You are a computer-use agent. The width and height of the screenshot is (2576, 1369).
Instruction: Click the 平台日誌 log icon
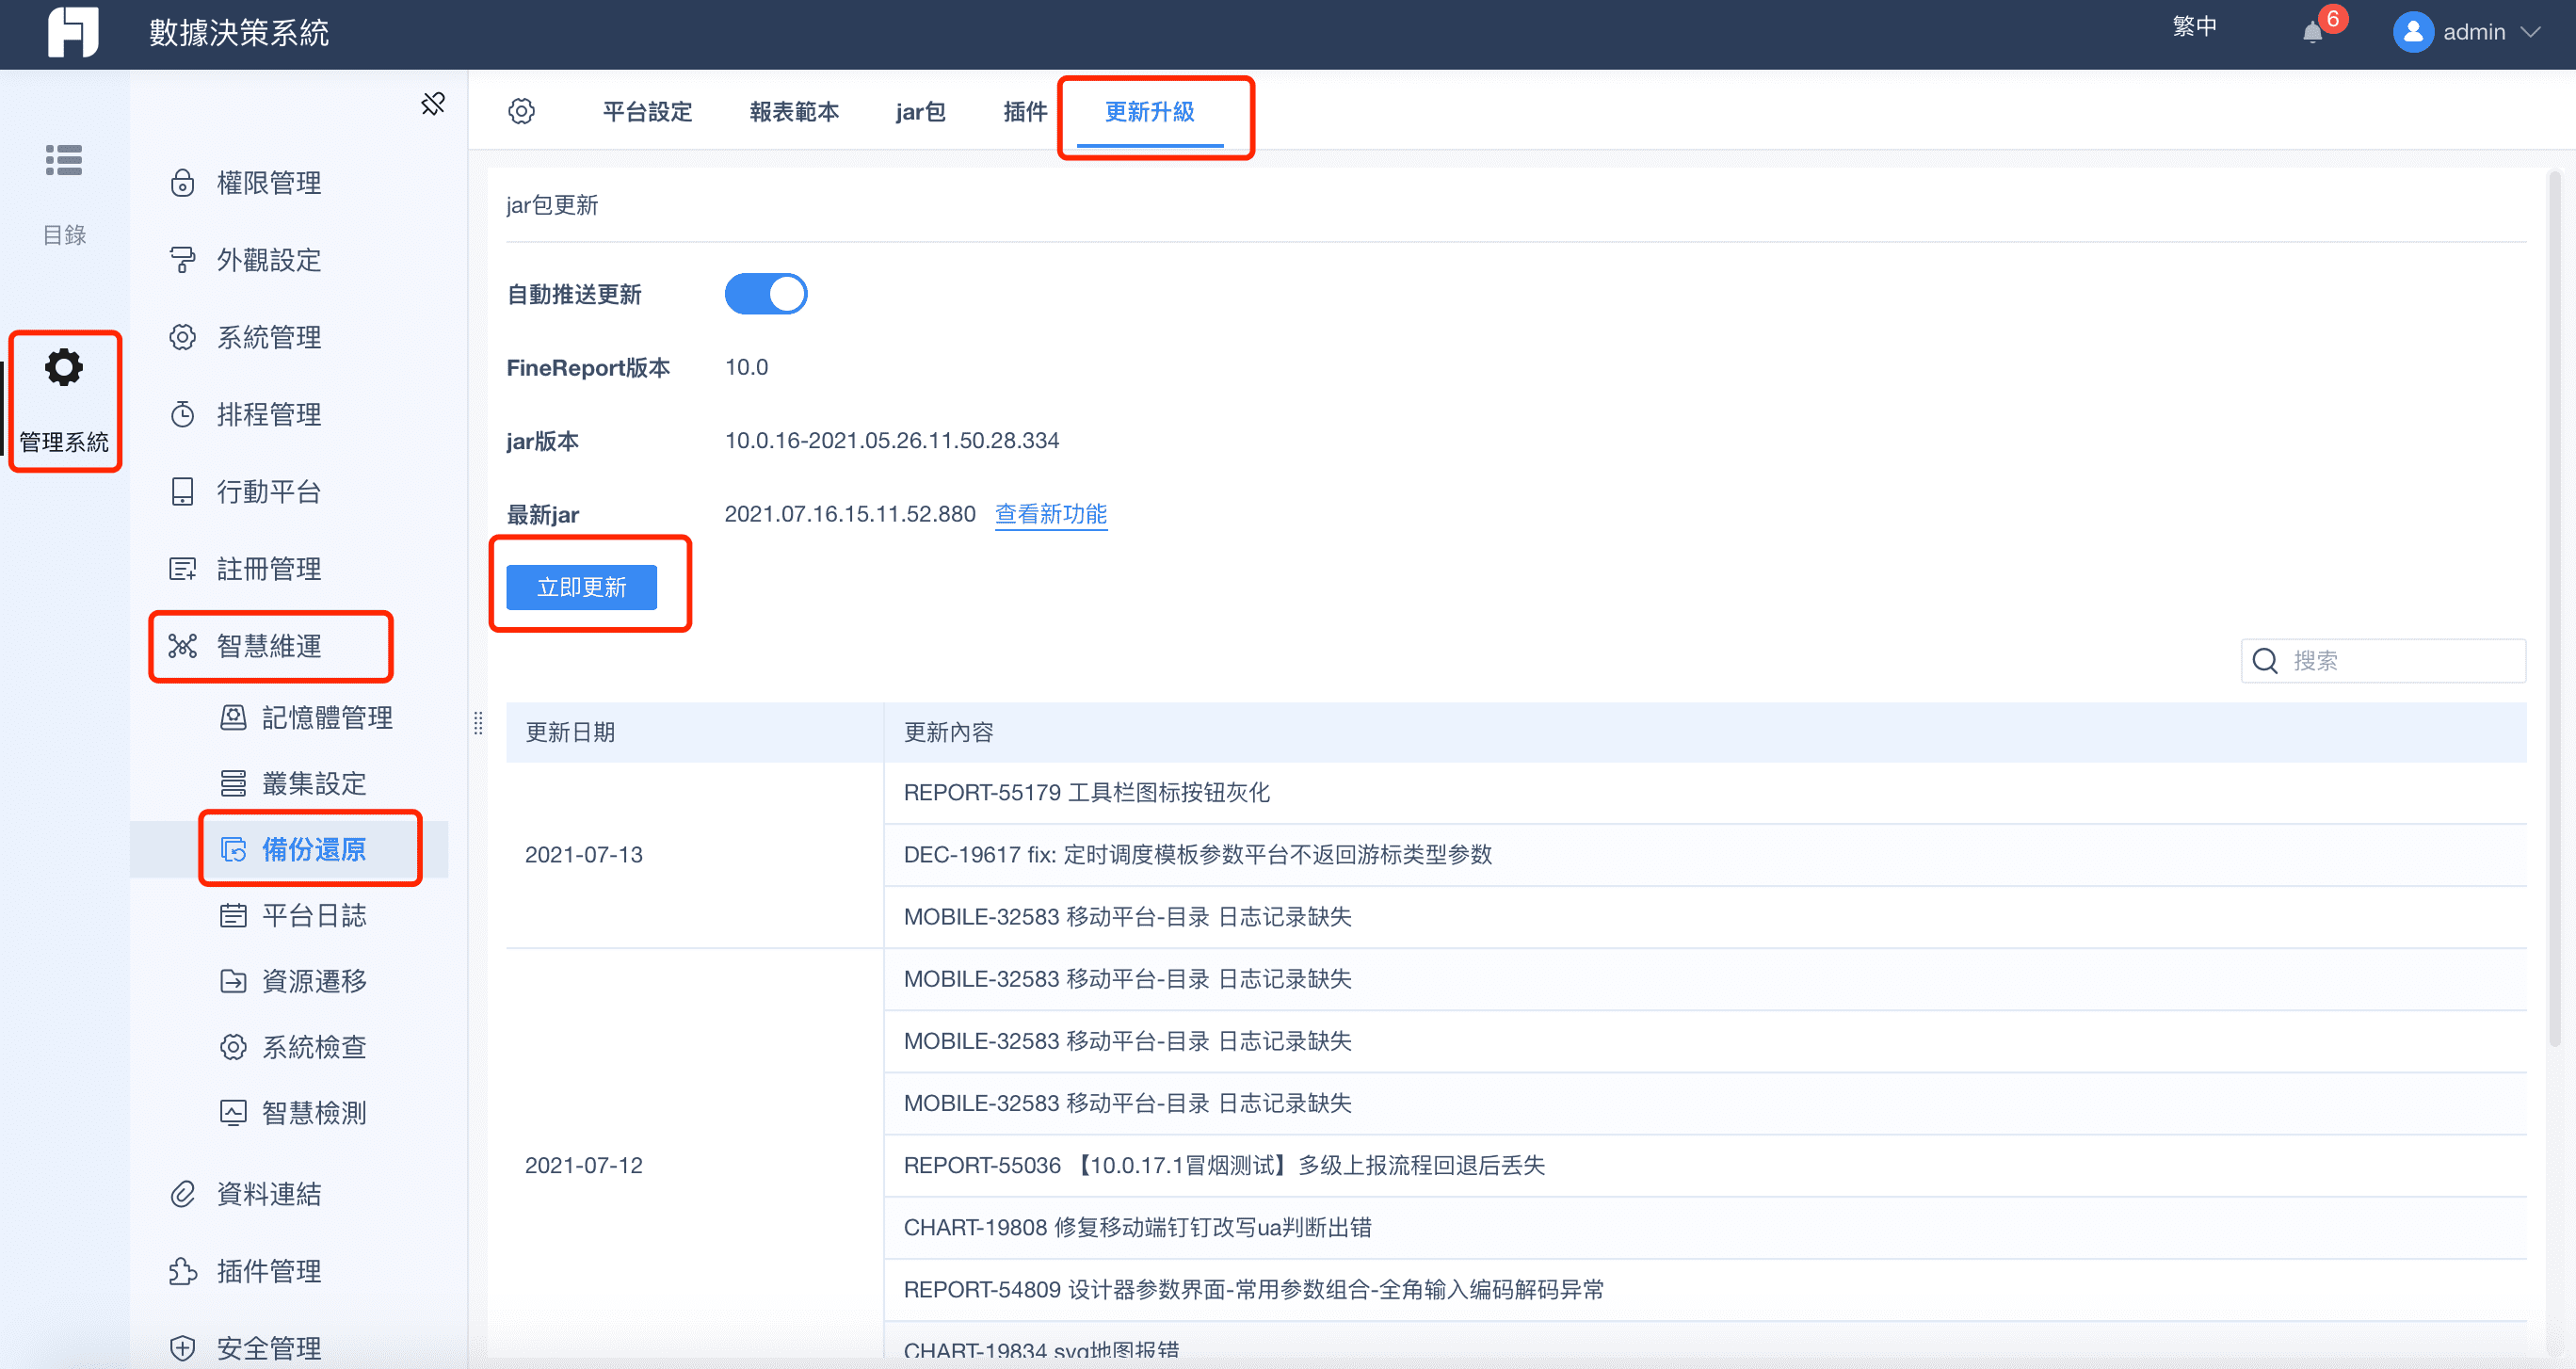click(x=233, y=915)
